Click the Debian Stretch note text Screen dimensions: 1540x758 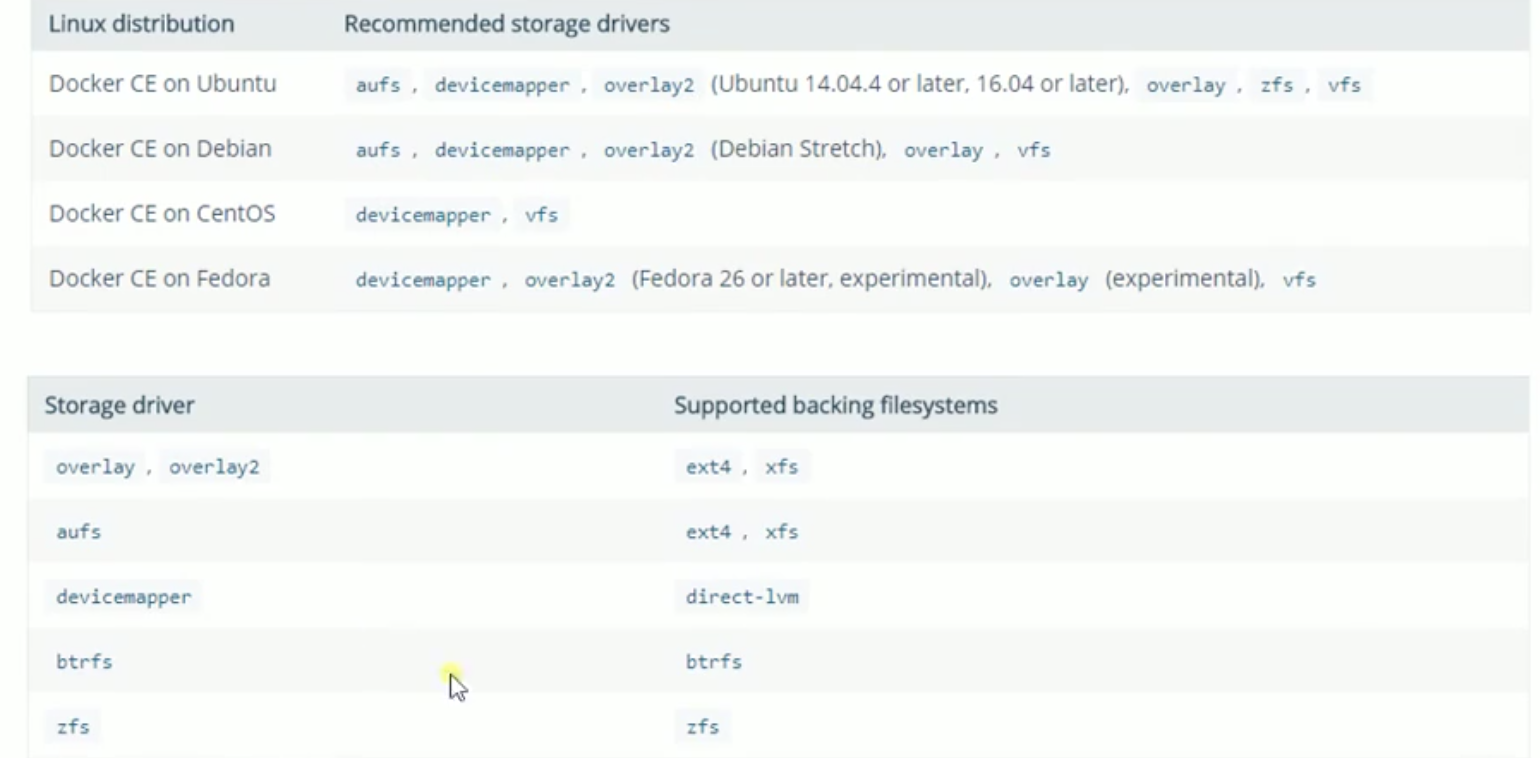(x=798, y=149)
